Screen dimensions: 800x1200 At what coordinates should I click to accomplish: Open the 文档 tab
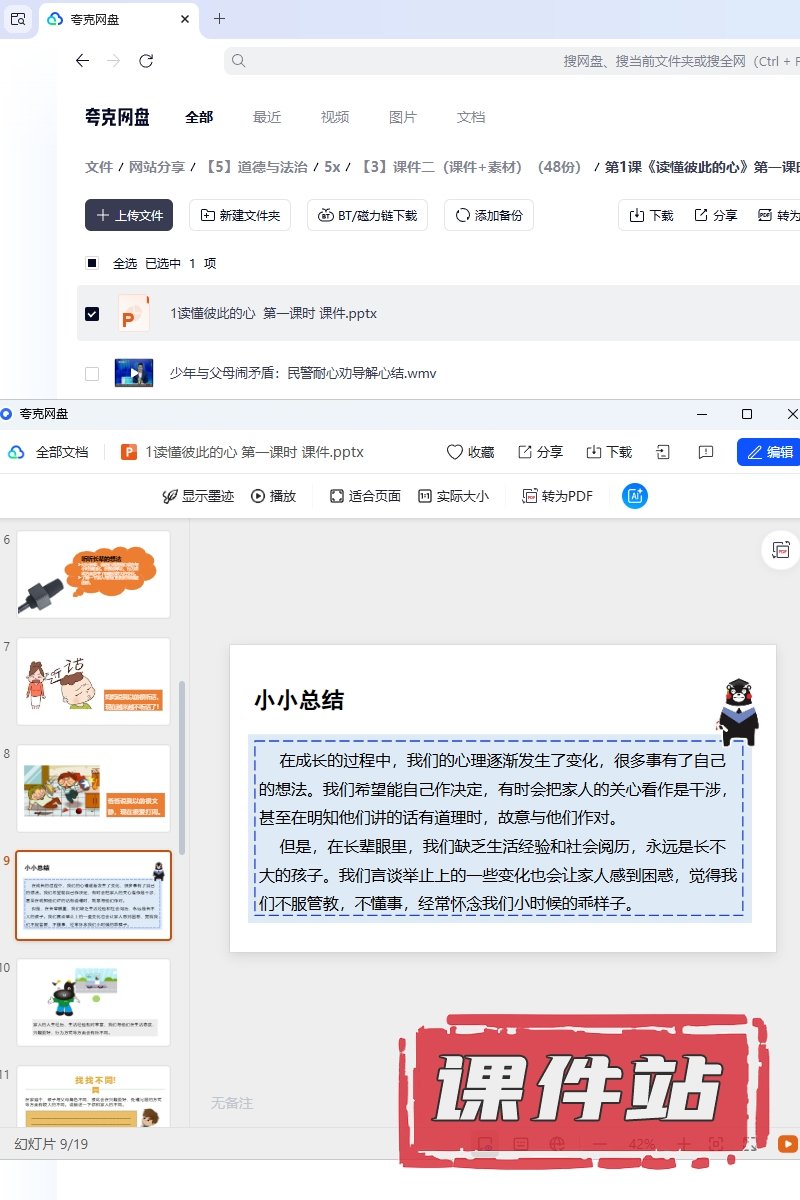click(471, 117)
